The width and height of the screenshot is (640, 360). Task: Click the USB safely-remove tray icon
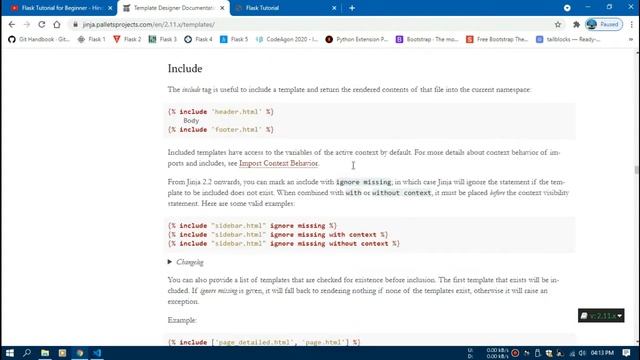[x=538, y=353]
